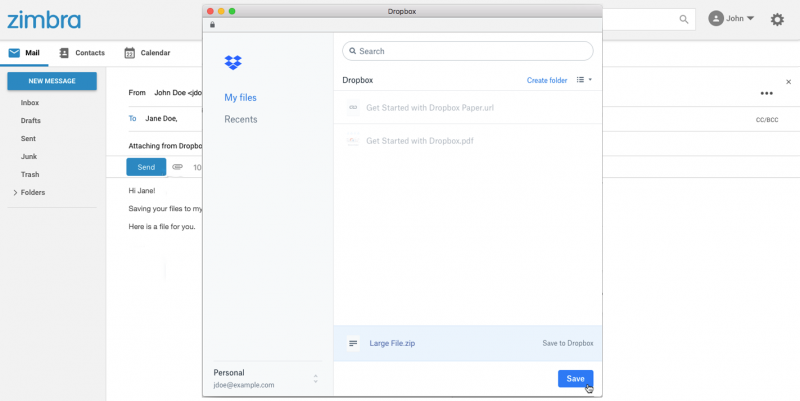Click the Send button

[146, 167]
